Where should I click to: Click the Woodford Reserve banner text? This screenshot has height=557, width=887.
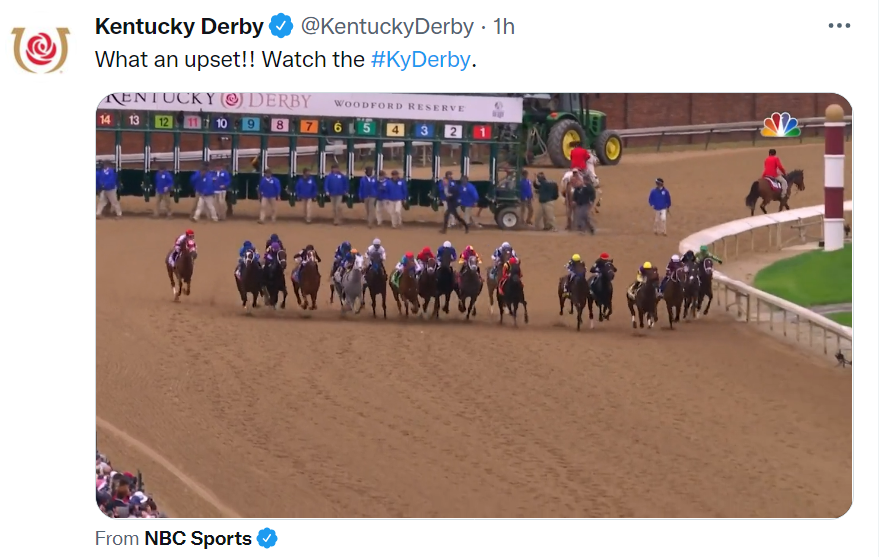click(x=399, y=106)
